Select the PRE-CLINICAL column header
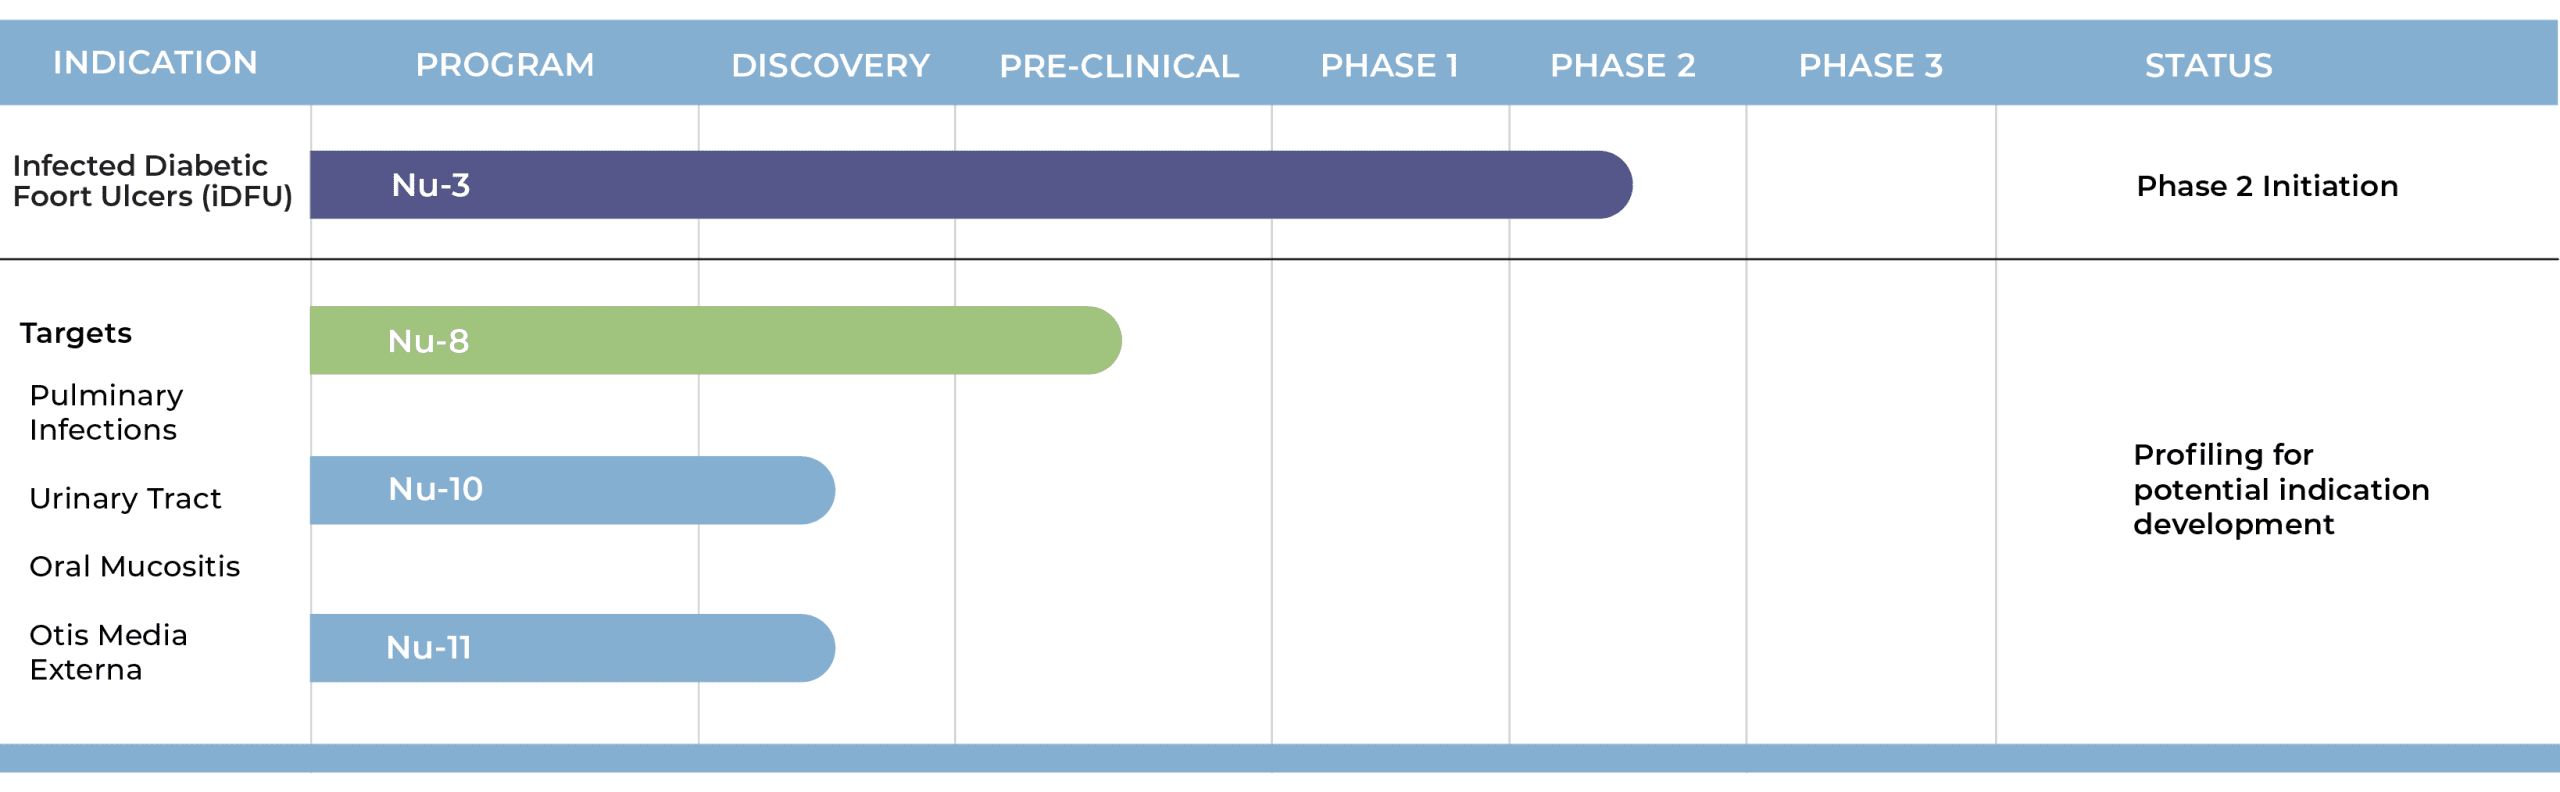 click(1119, 66)
